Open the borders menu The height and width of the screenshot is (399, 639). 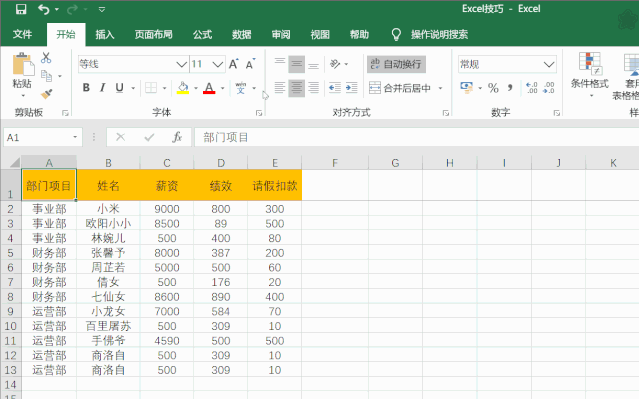pyautogui.click(x=164, y=88)
